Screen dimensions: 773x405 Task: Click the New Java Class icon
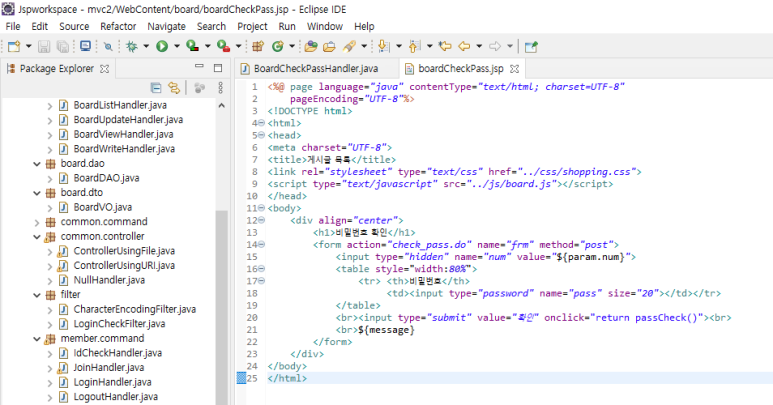pos(278,46)
